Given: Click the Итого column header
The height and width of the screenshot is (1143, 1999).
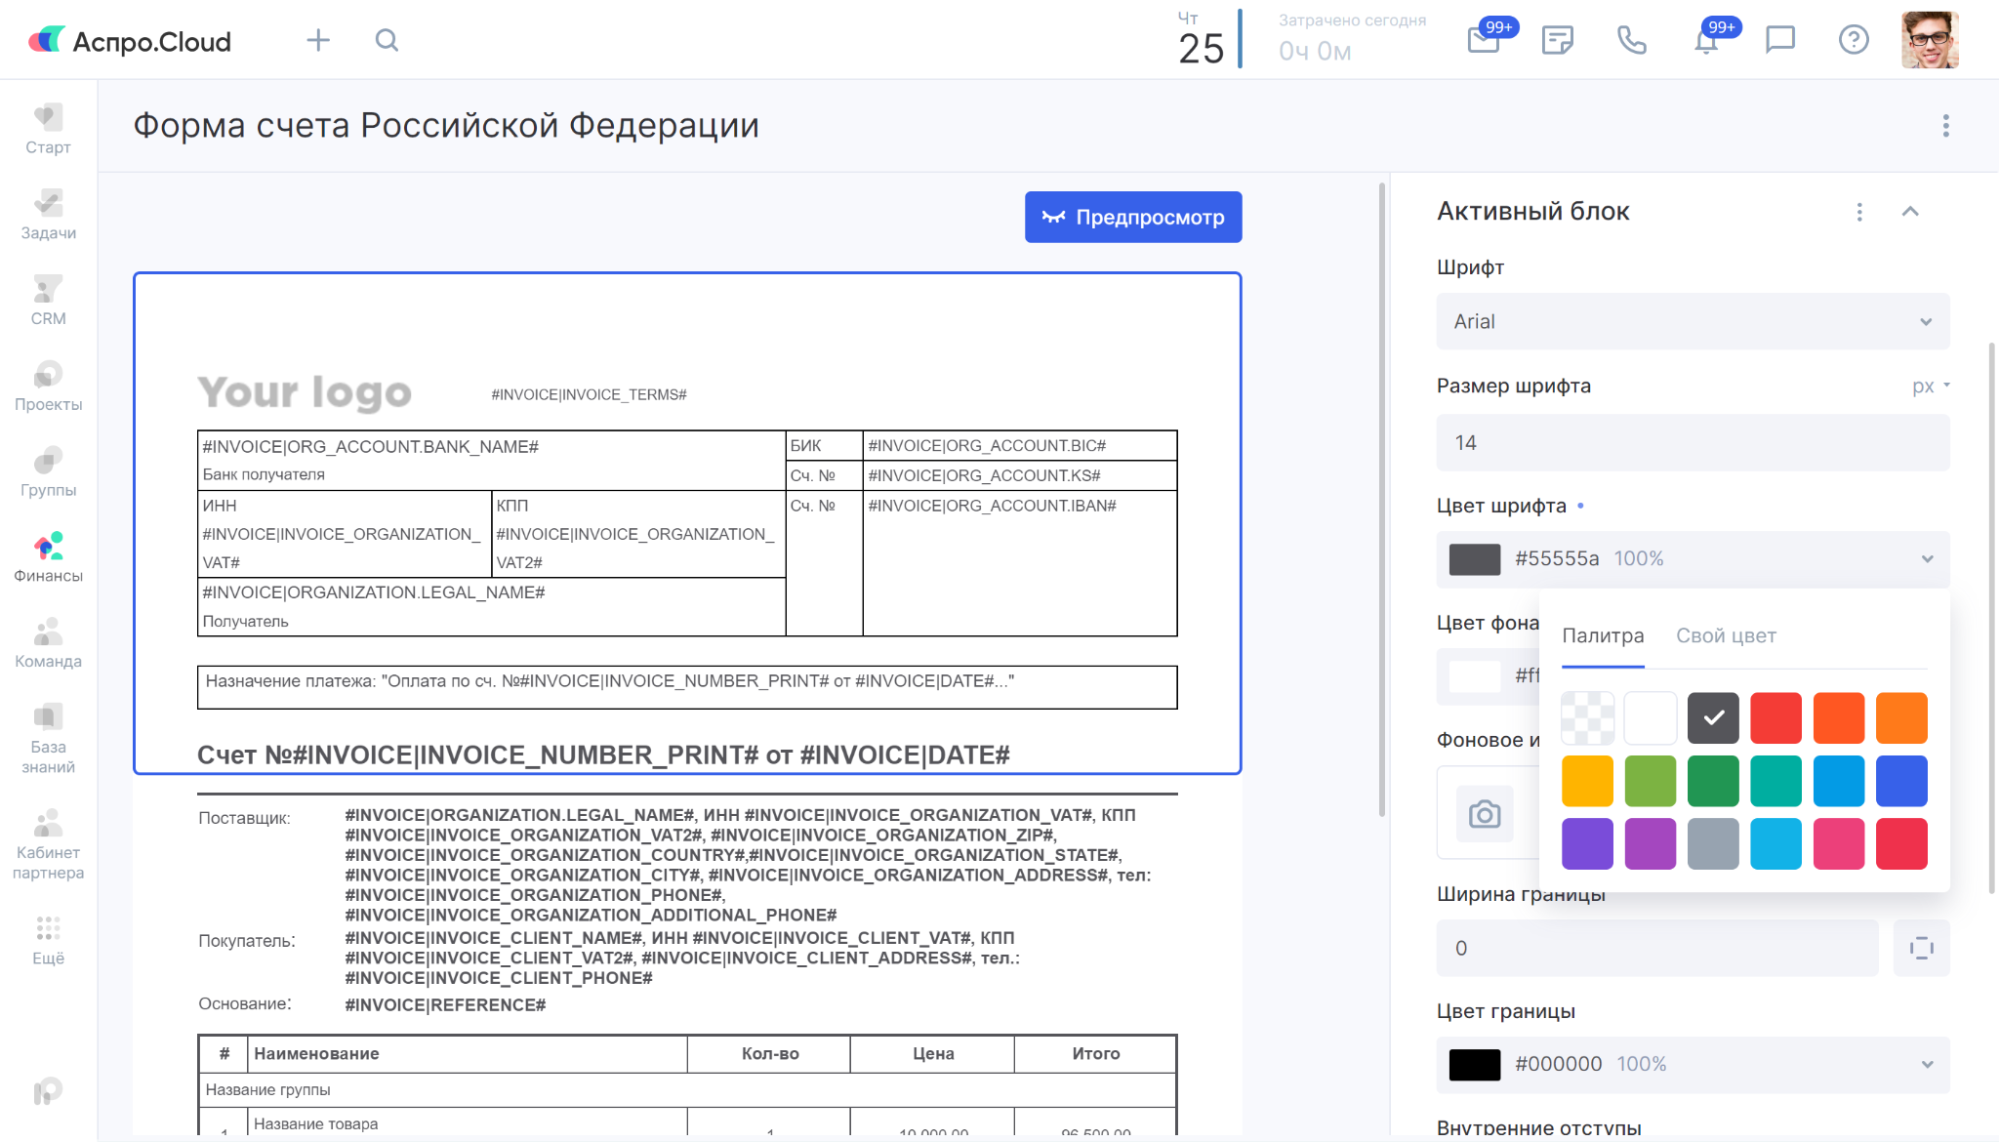Looking at the screenshot, I should click(x=1095, y=1054).
